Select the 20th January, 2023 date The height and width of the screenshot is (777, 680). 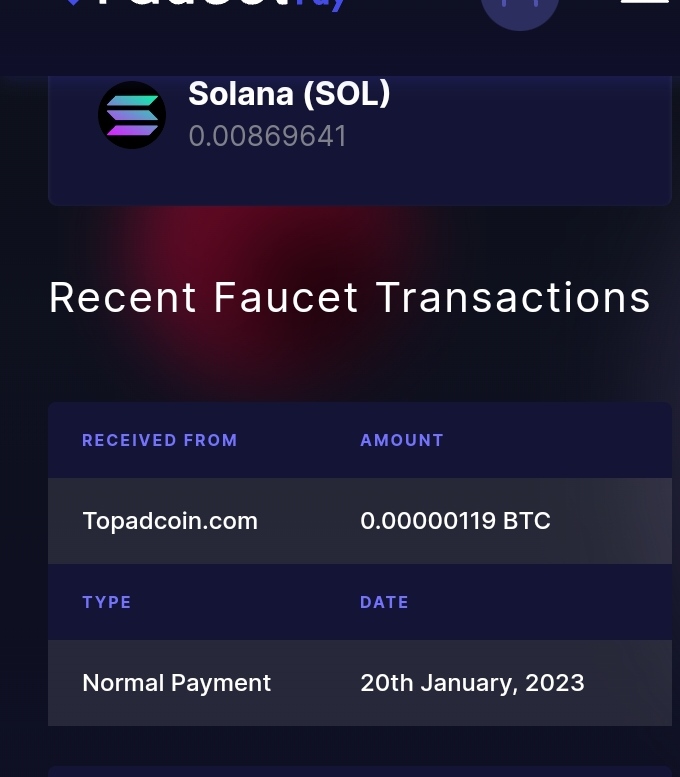click(472, 683)
